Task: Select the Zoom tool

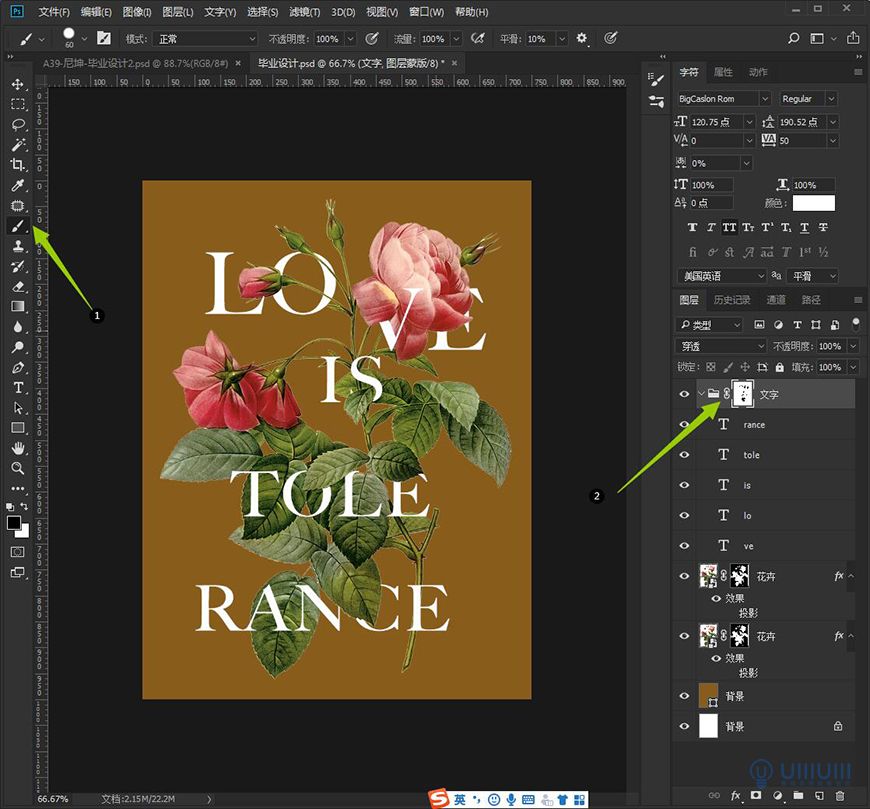Action: (x=18, y=468)
